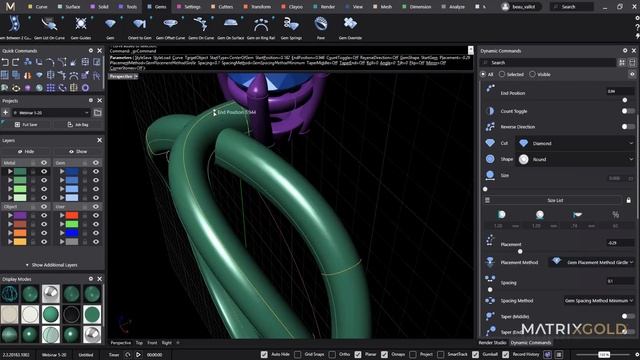640x360 pixels.
Task: Enable the Ortho checkbox
Action: point(332,354)
